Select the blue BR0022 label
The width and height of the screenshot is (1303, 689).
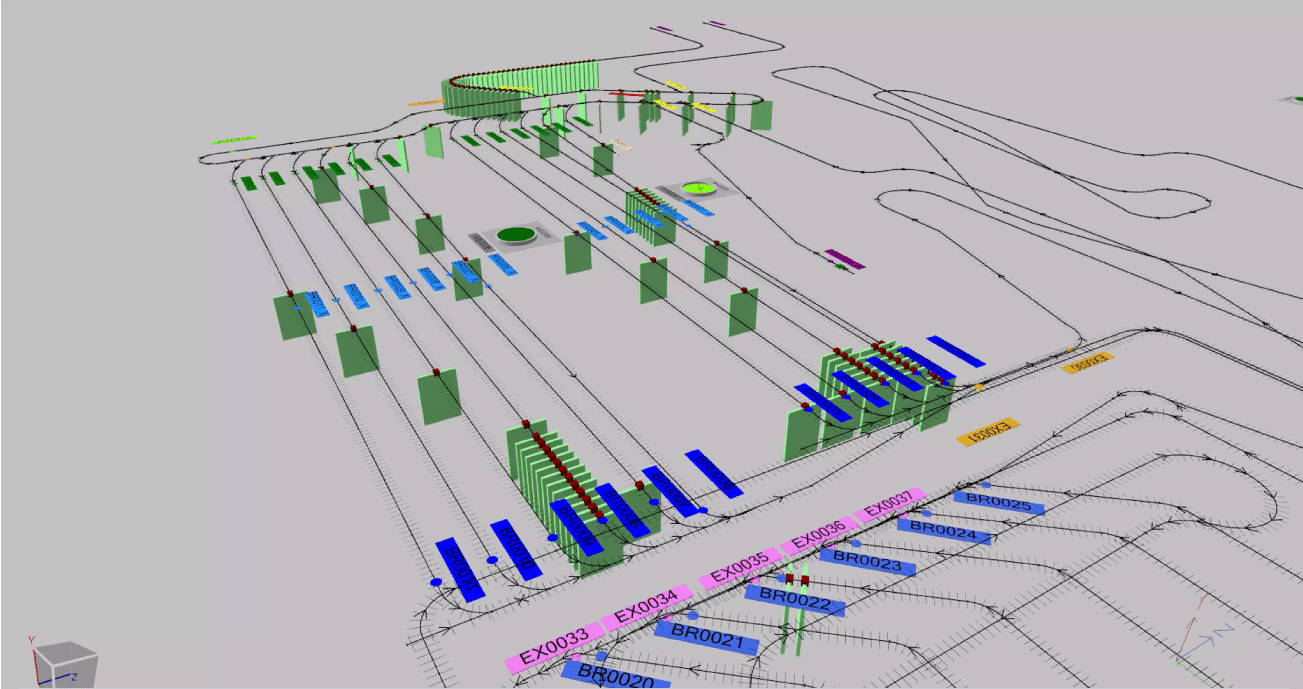tap(794, 599)
